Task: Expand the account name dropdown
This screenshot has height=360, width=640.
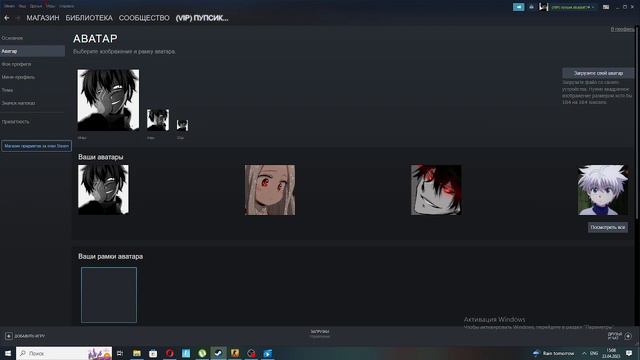Action: coord(572,7)
